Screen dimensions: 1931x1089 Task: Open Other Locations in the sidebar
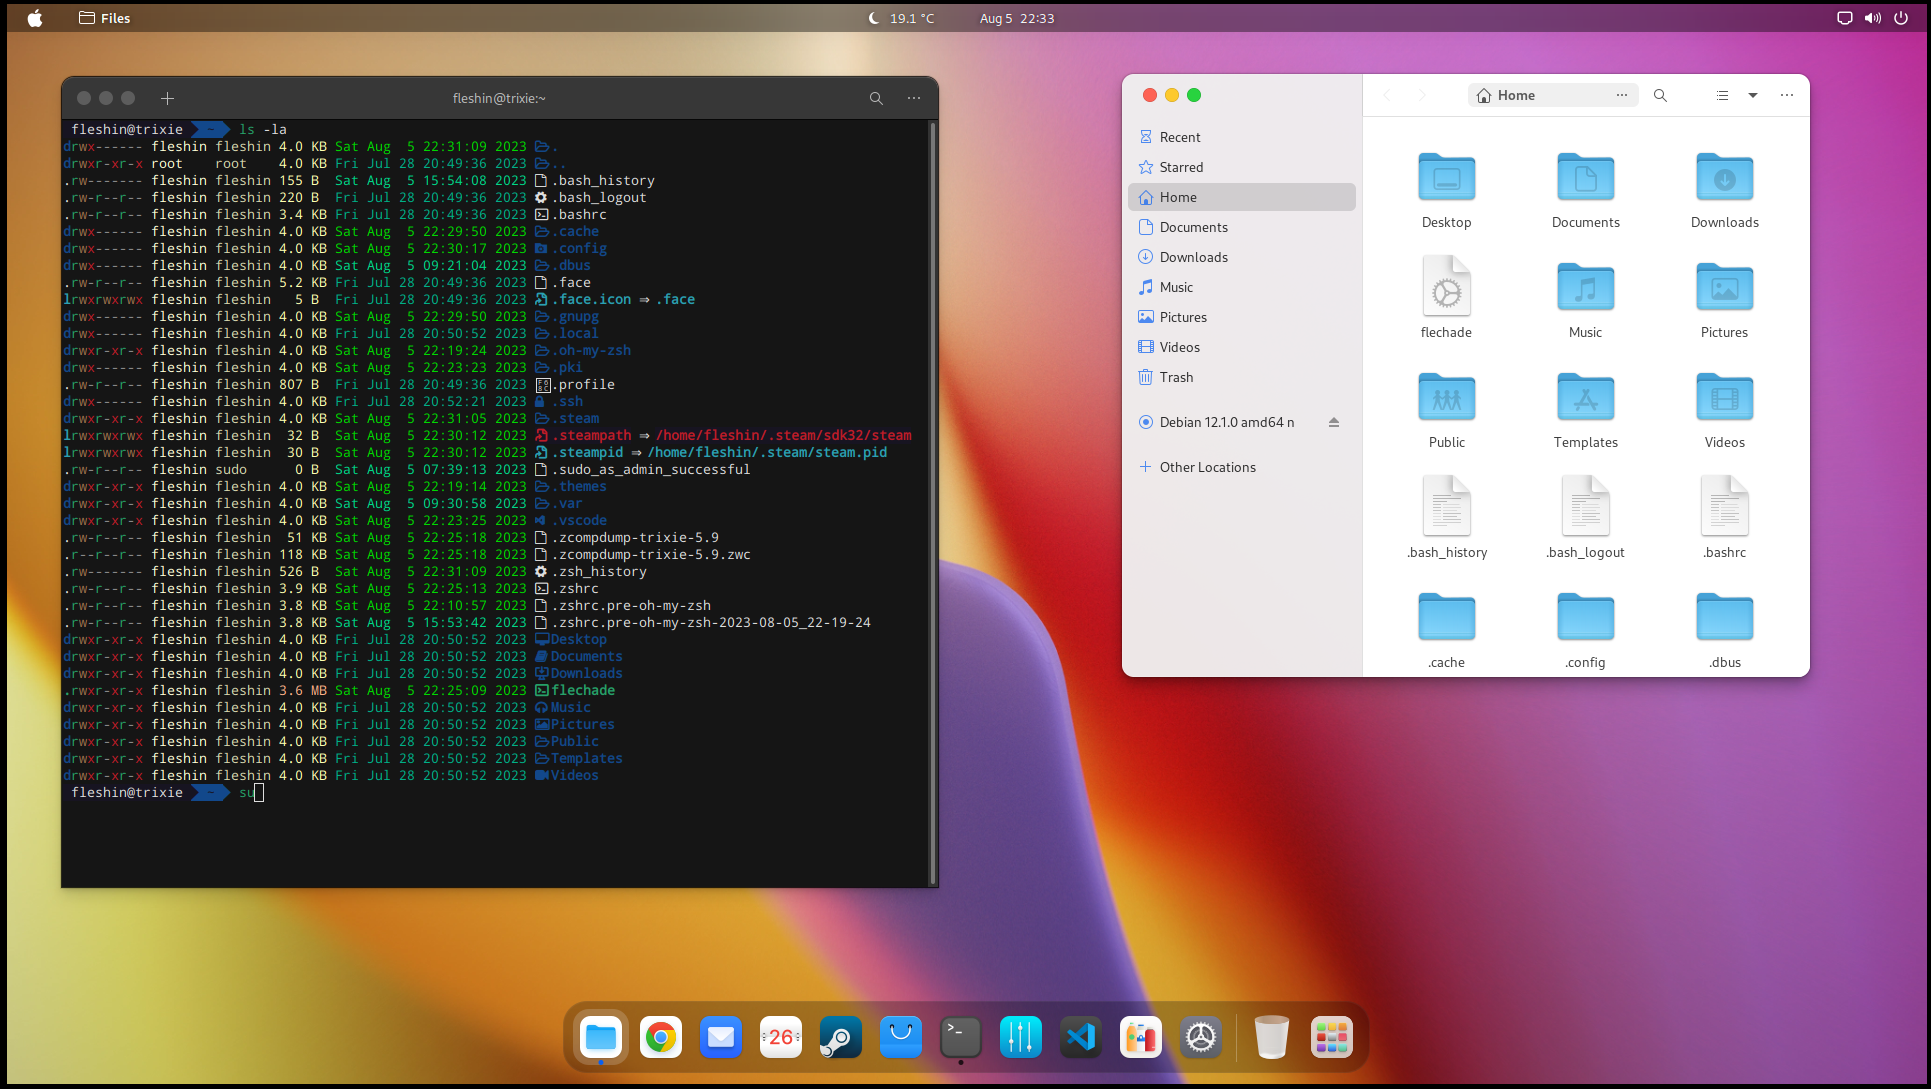point(1207,467)
